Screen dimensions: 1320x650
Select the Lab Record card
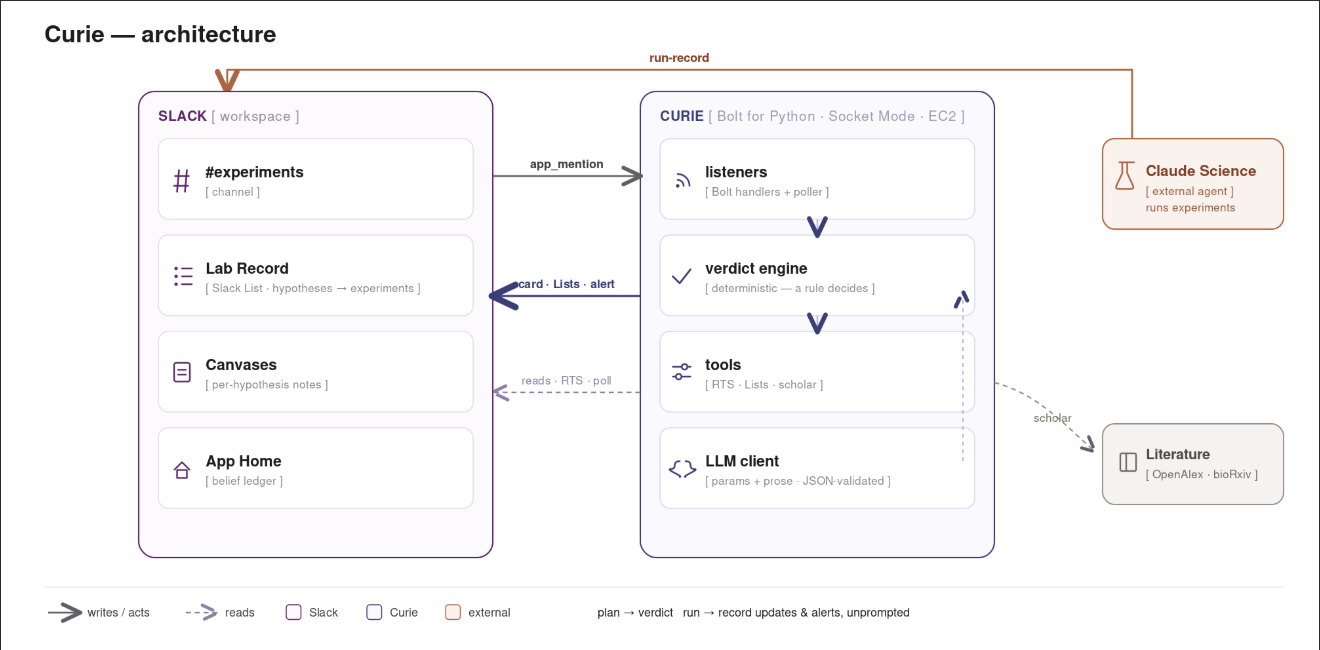pos(316,275)
